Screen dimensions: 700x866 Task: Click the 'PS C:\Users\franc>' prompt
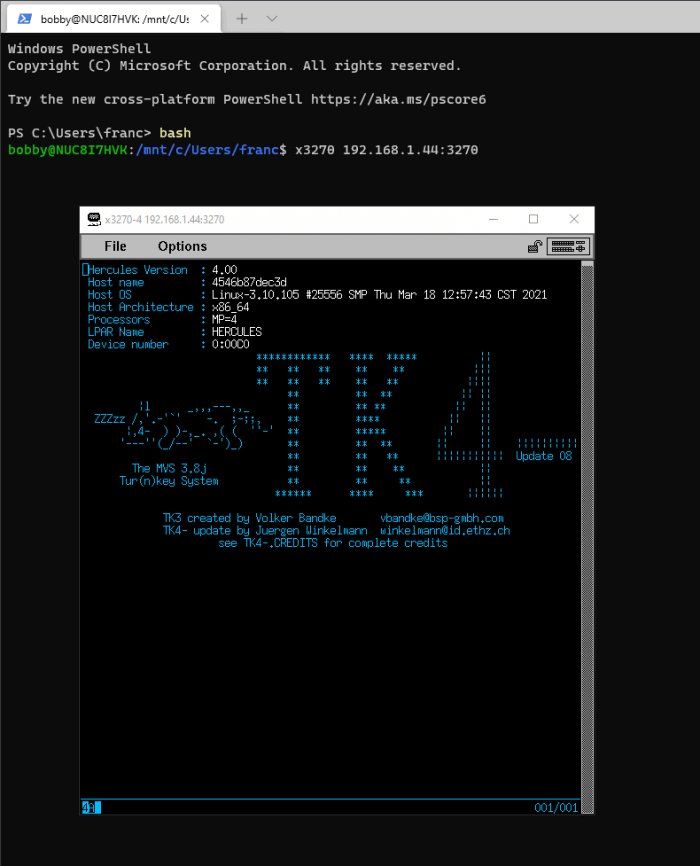tap(79, 133)
